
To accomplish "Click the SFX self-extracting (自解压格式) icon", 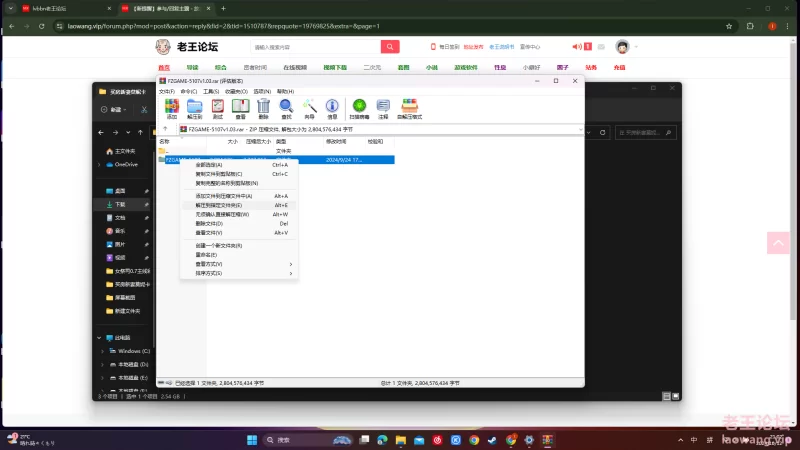I will 409,109.
